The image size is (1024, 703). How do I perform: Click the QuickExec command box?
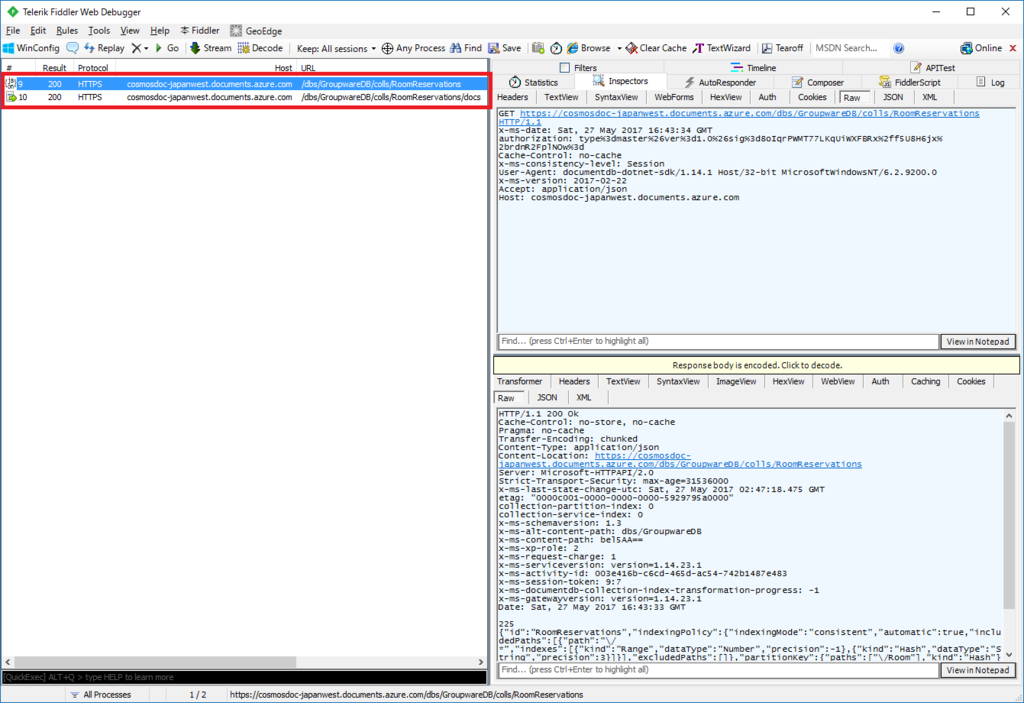coord(244,677)
